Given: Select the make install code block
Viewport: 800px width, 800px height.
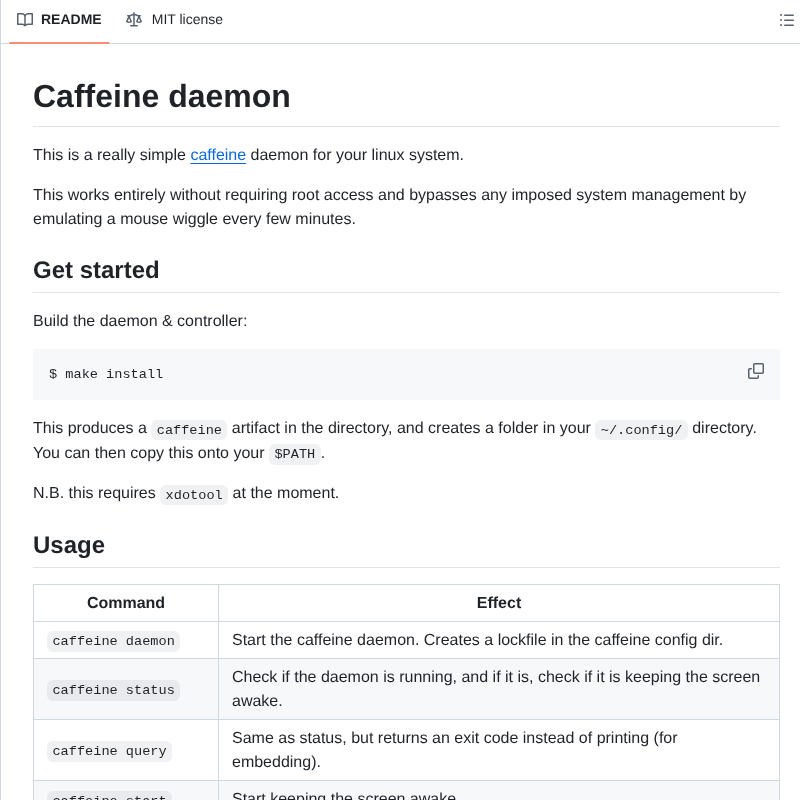Looking at the screenshot, I should coord(107,374).
